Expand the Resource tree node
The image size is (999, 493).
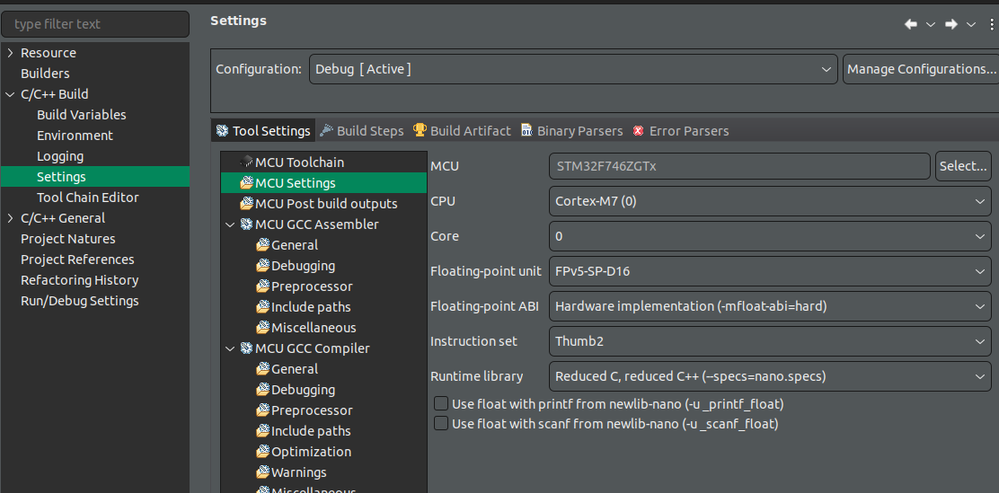(10, 53)
